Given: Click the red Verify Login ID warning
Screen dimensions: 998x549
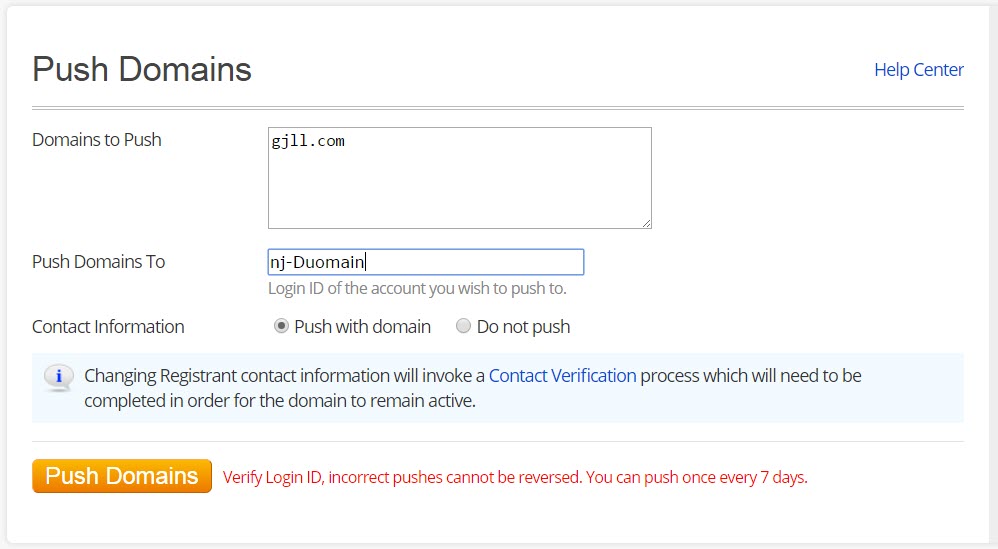Looking at the screenshot, I should [401, 478].
